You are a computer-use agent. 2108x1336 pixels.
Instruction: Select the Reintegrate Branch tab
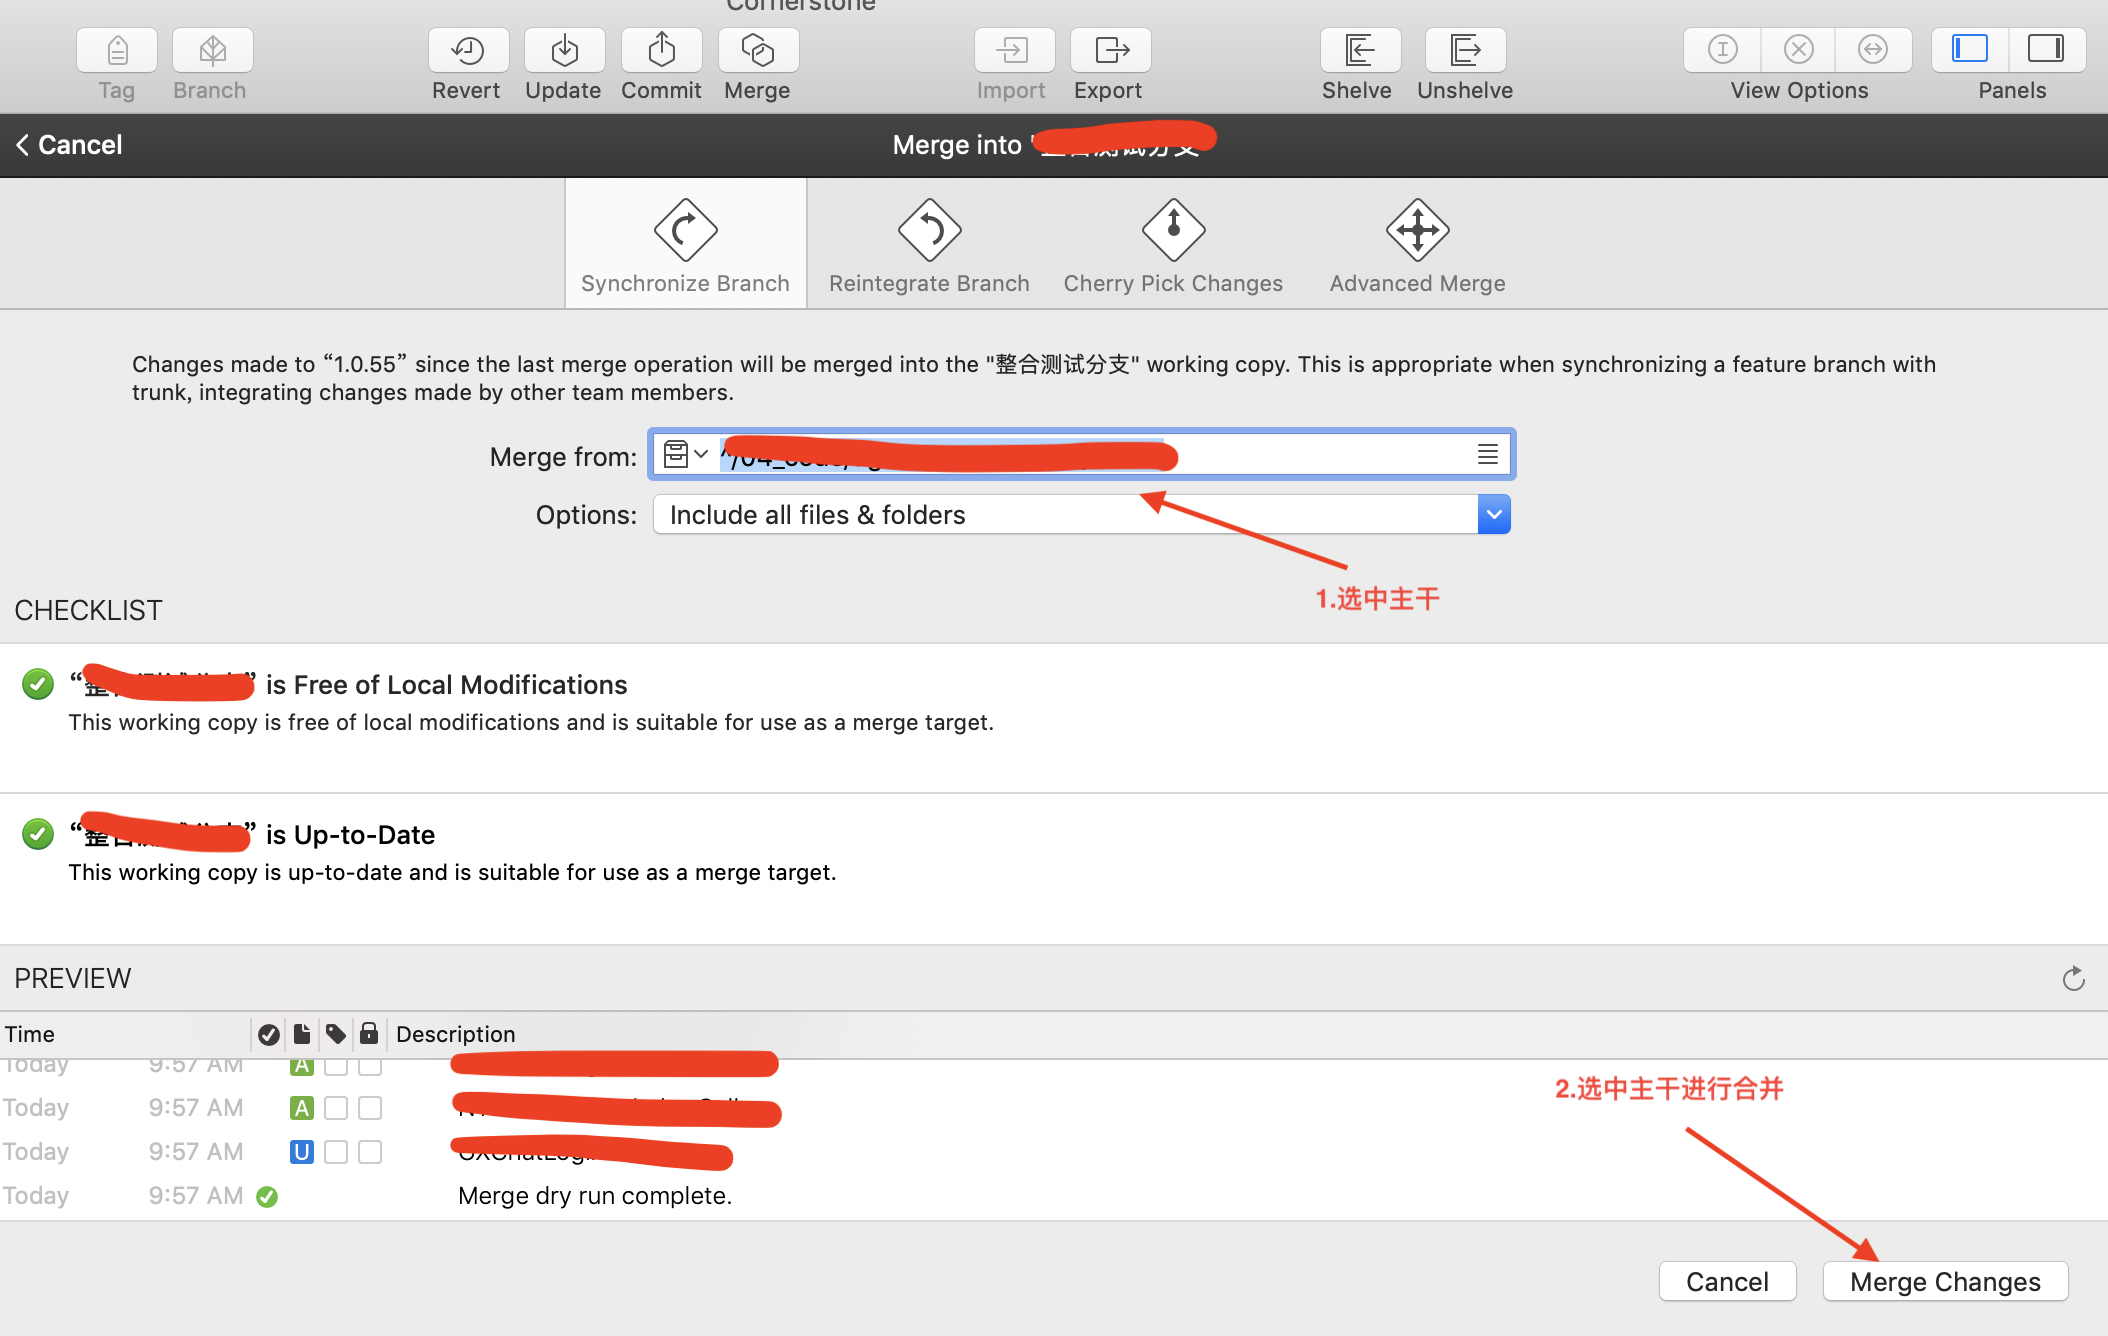click(x=928, y=246)
